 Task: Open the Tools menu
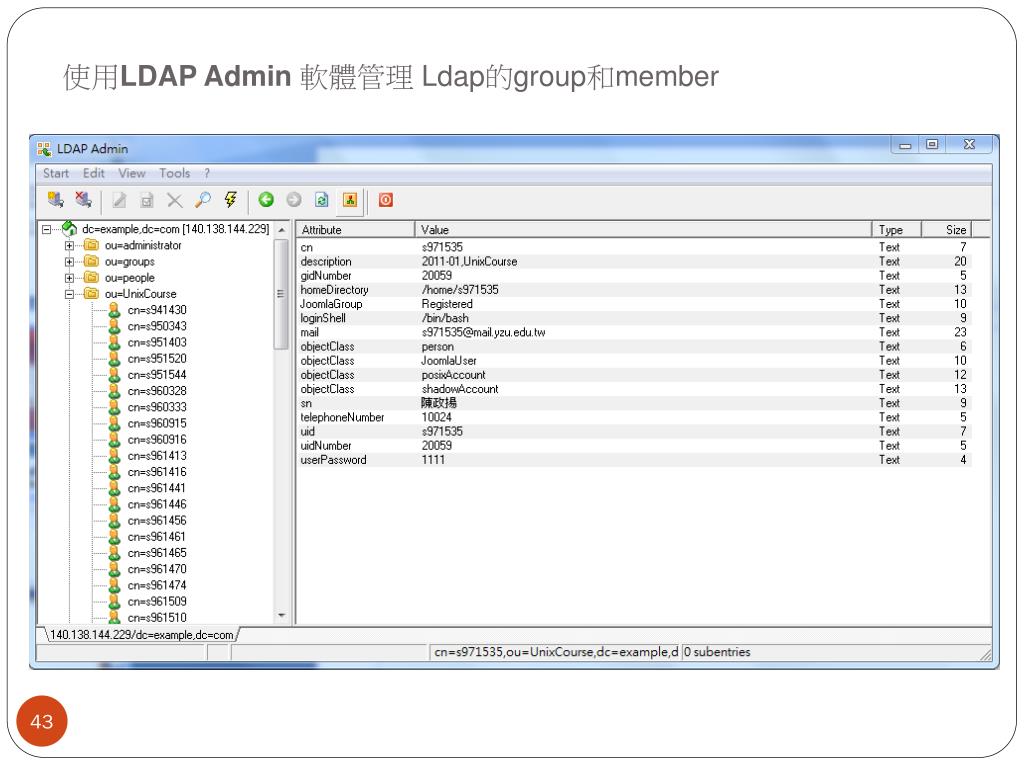(x=174, y=173)
